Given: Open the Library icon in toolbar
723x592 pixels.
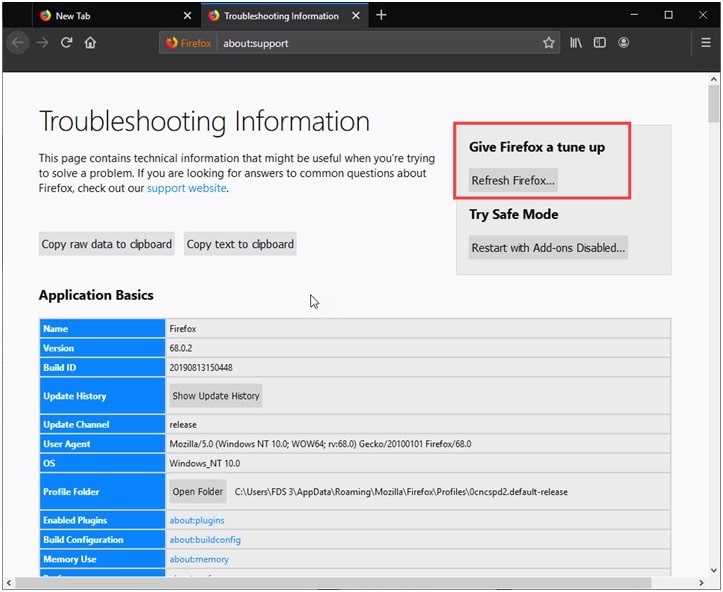Looking at the screenshot, I should click(575, 43).
